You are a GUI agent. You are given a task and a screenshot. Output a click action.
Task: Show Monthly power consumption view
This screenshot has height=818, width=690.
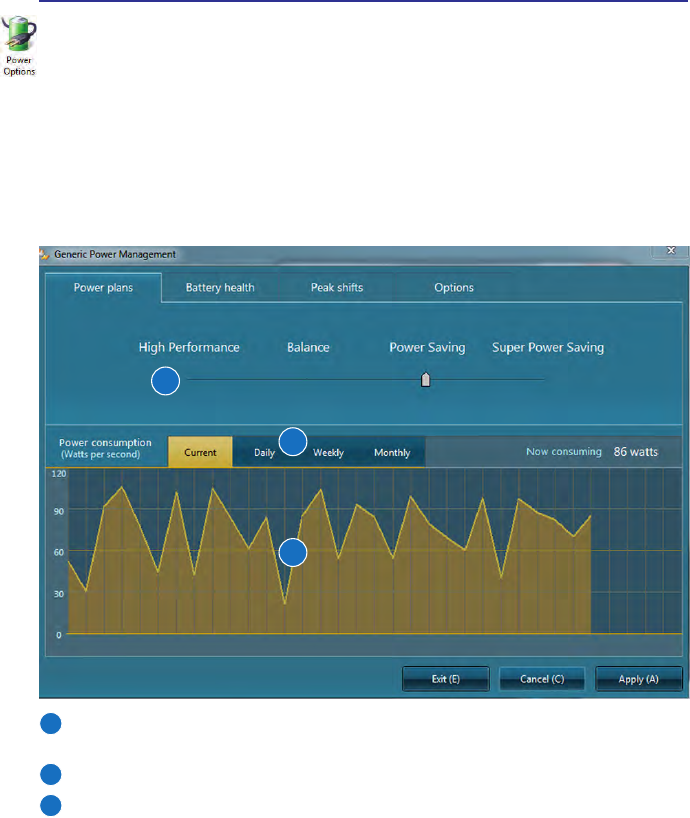[392, 453]
